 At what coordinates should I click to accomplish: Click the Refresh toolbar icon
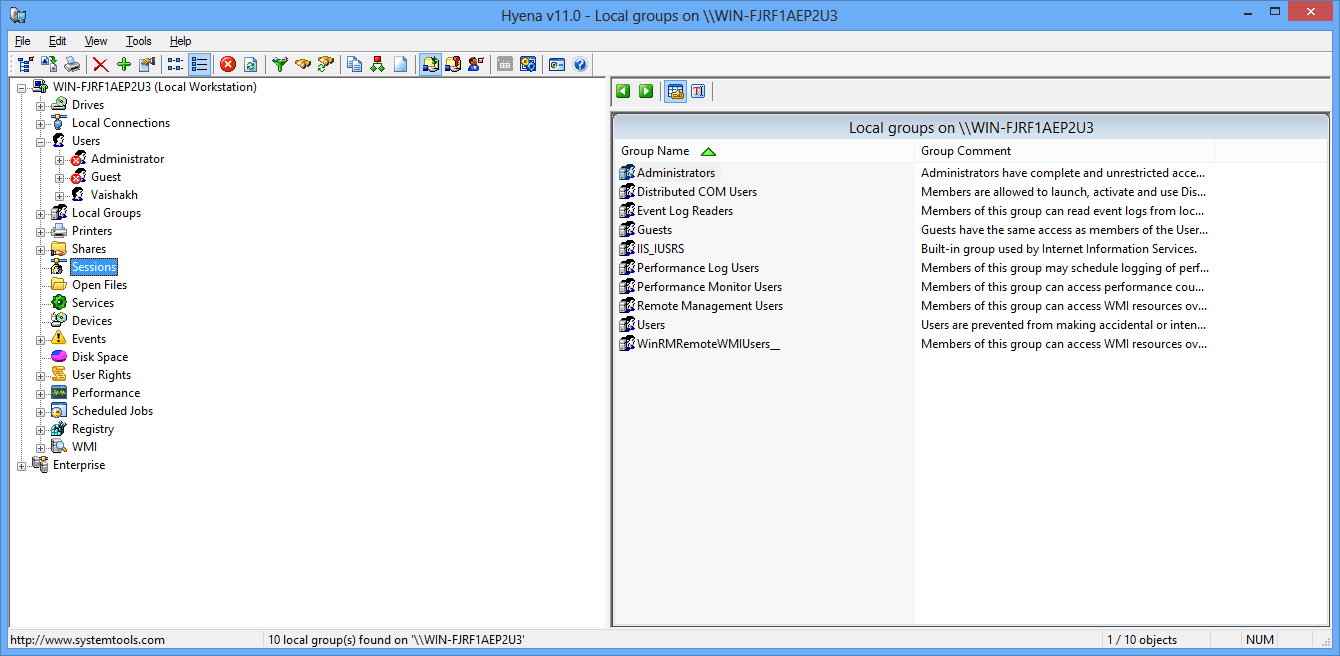point(250,64)
